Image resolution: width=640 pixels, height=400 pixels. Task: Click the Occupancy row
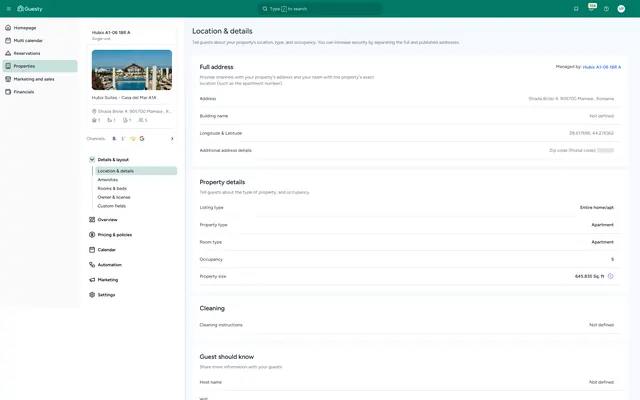click(x=409, y=259)
